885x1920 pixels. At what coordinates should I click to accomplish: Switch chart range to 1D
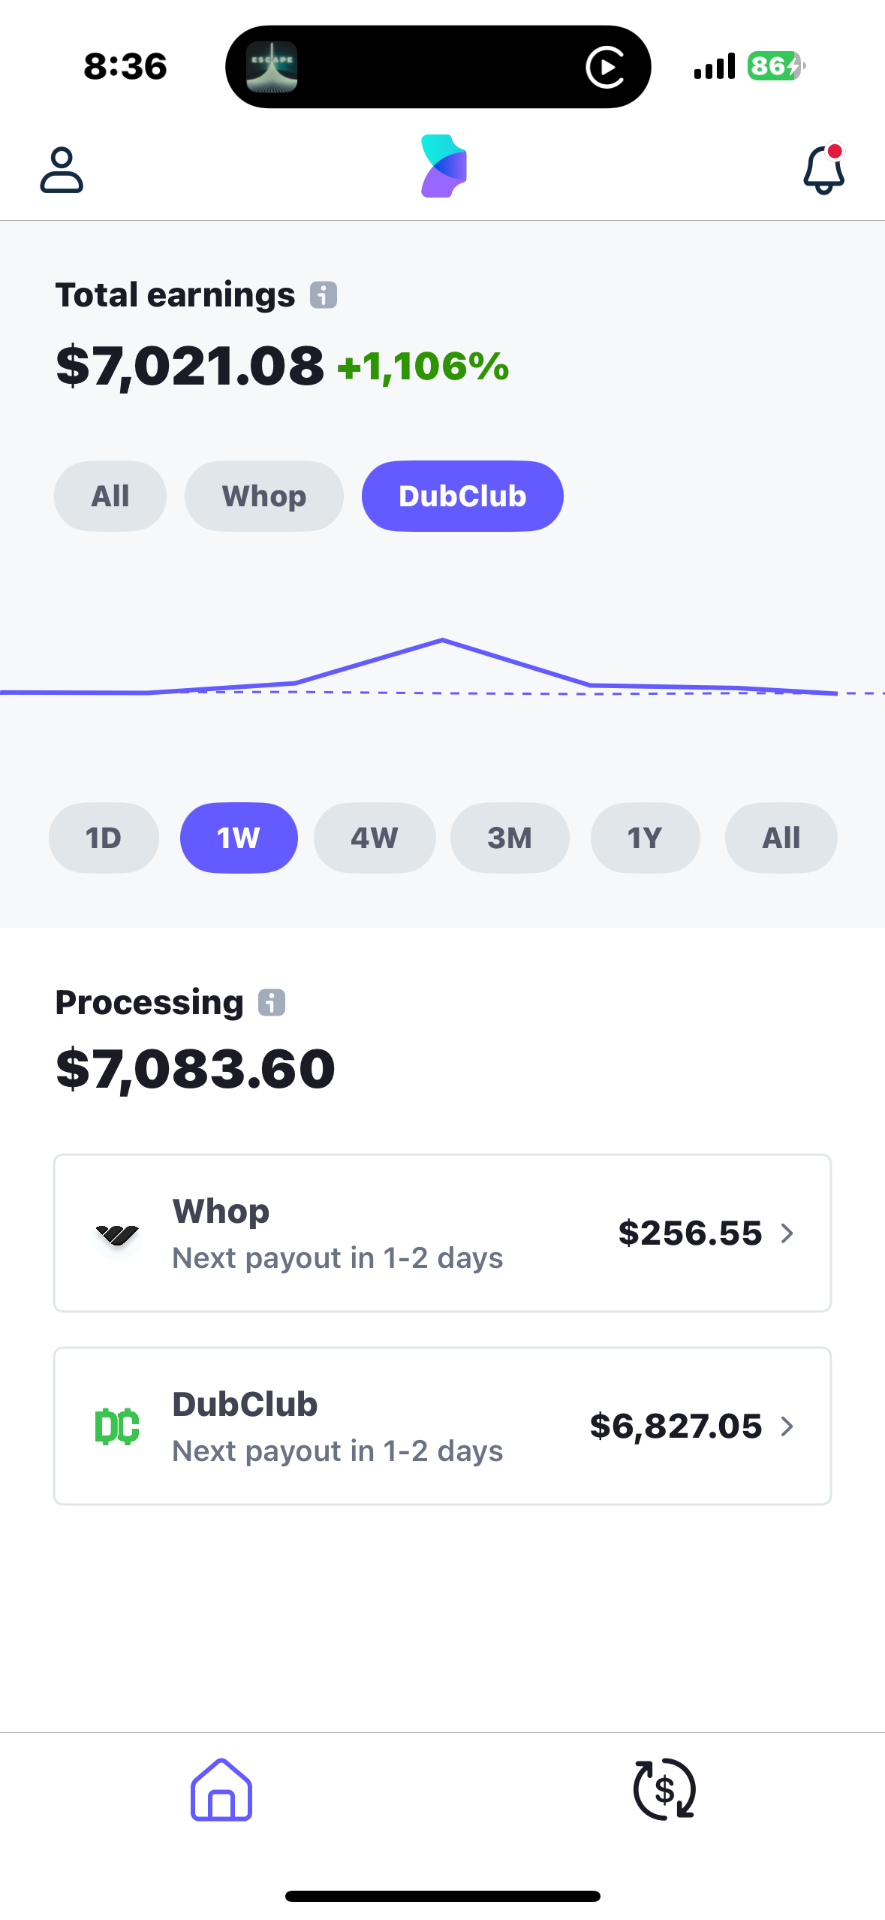coord(103,838)
